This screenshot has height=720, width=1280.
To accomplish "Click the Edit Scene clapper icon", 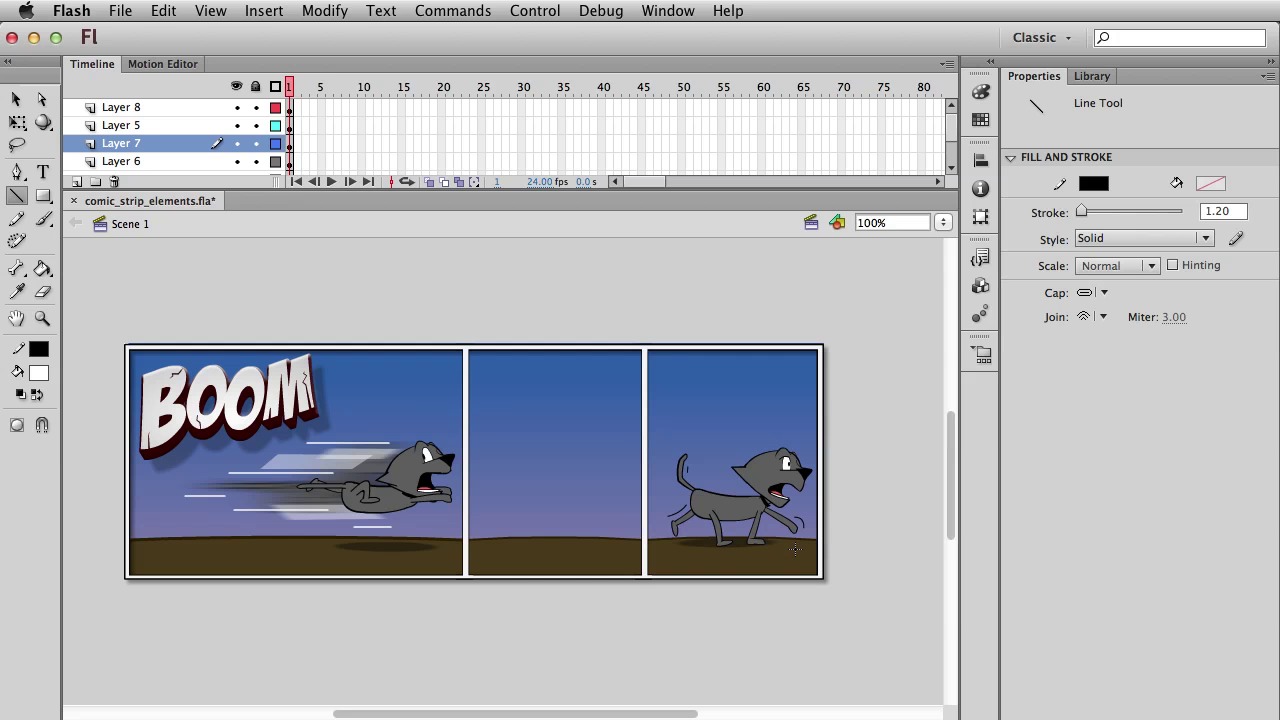I will point(811,222).
